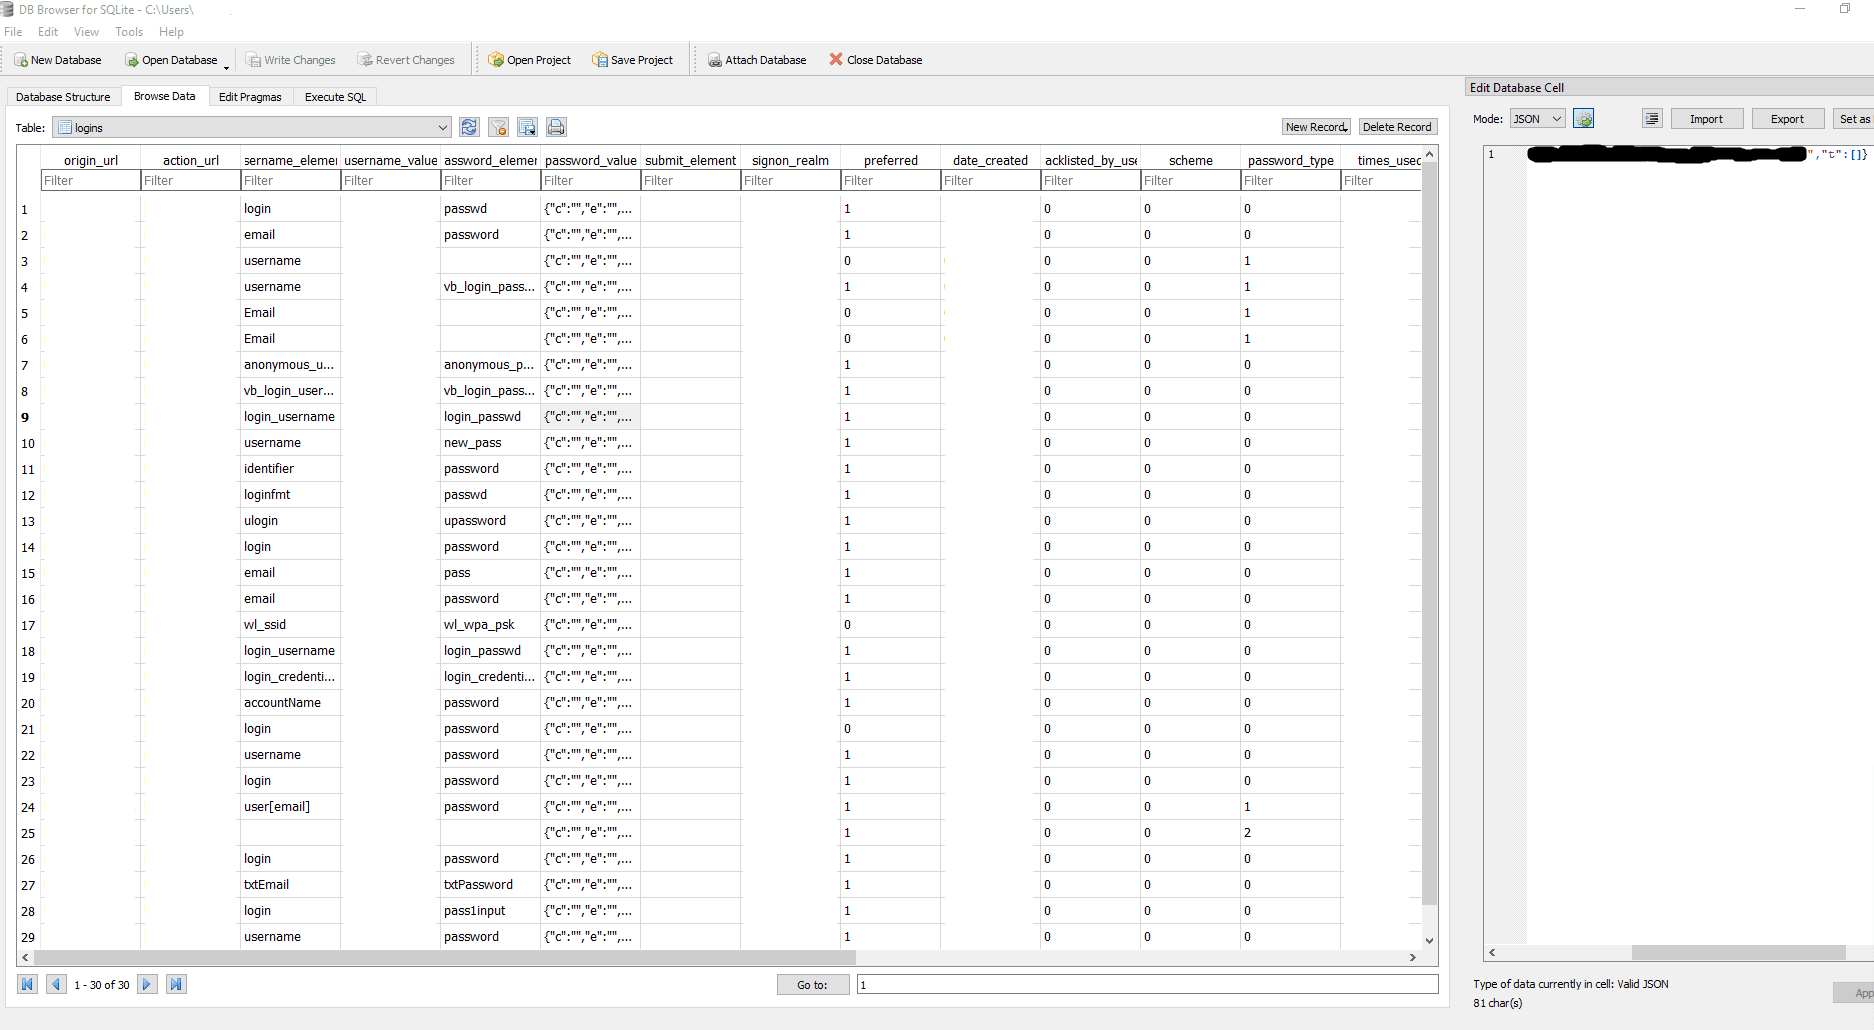Toggle automatic mode switching icon
The width and height of the screenshot is (1874, 1030).
[1583, 119]
